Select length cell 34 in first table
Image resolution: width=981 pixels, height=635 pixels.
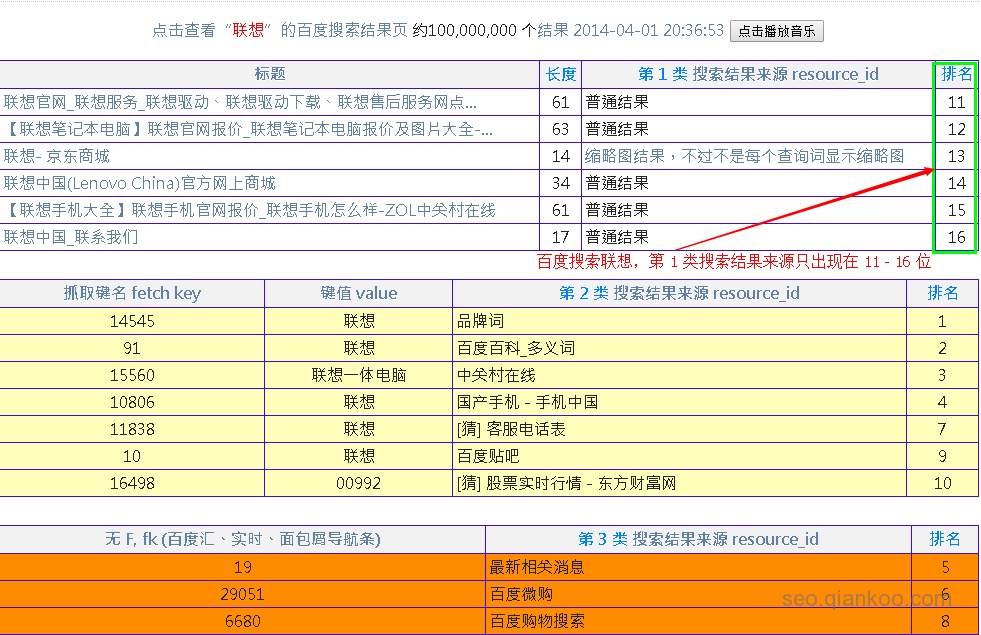(x=561, y=183)
